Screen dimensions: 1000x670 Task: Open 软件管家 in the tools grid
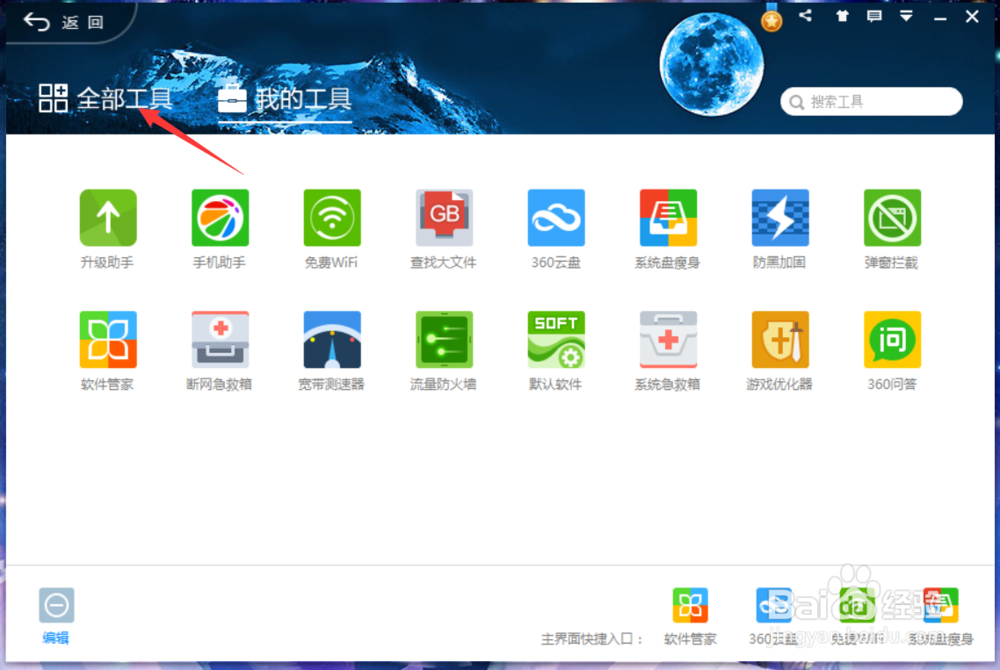(x=108, y=340)
